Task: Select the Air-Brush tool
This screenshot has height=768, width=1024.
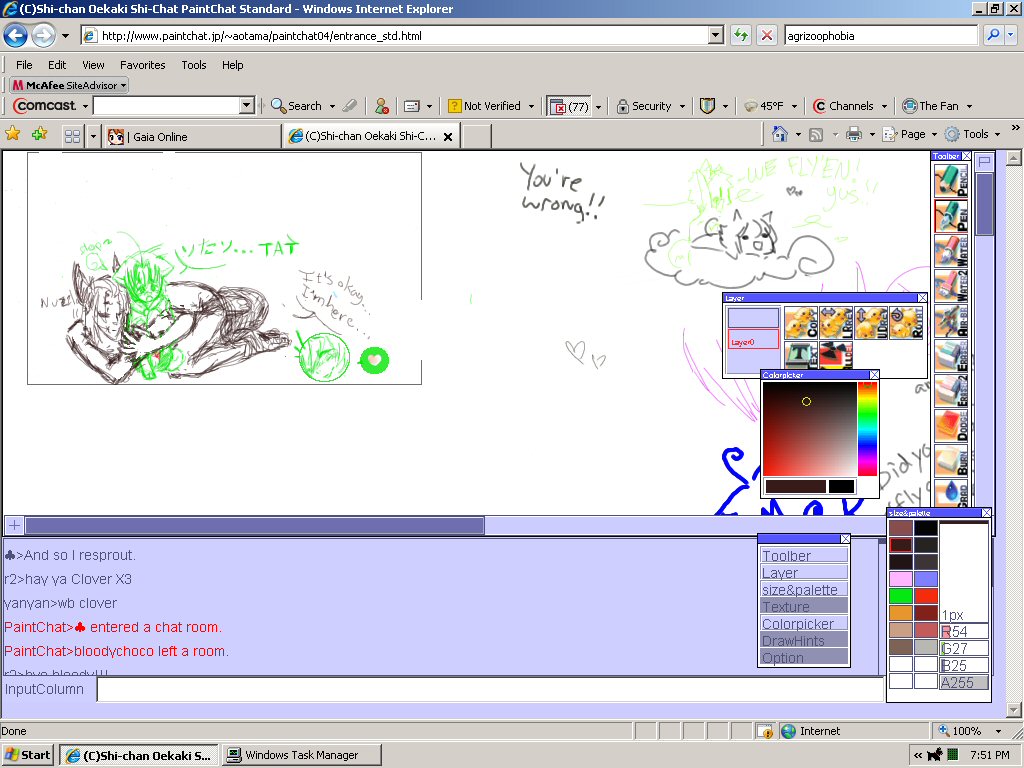Action: pyautogui.click(x=951, y=321)
